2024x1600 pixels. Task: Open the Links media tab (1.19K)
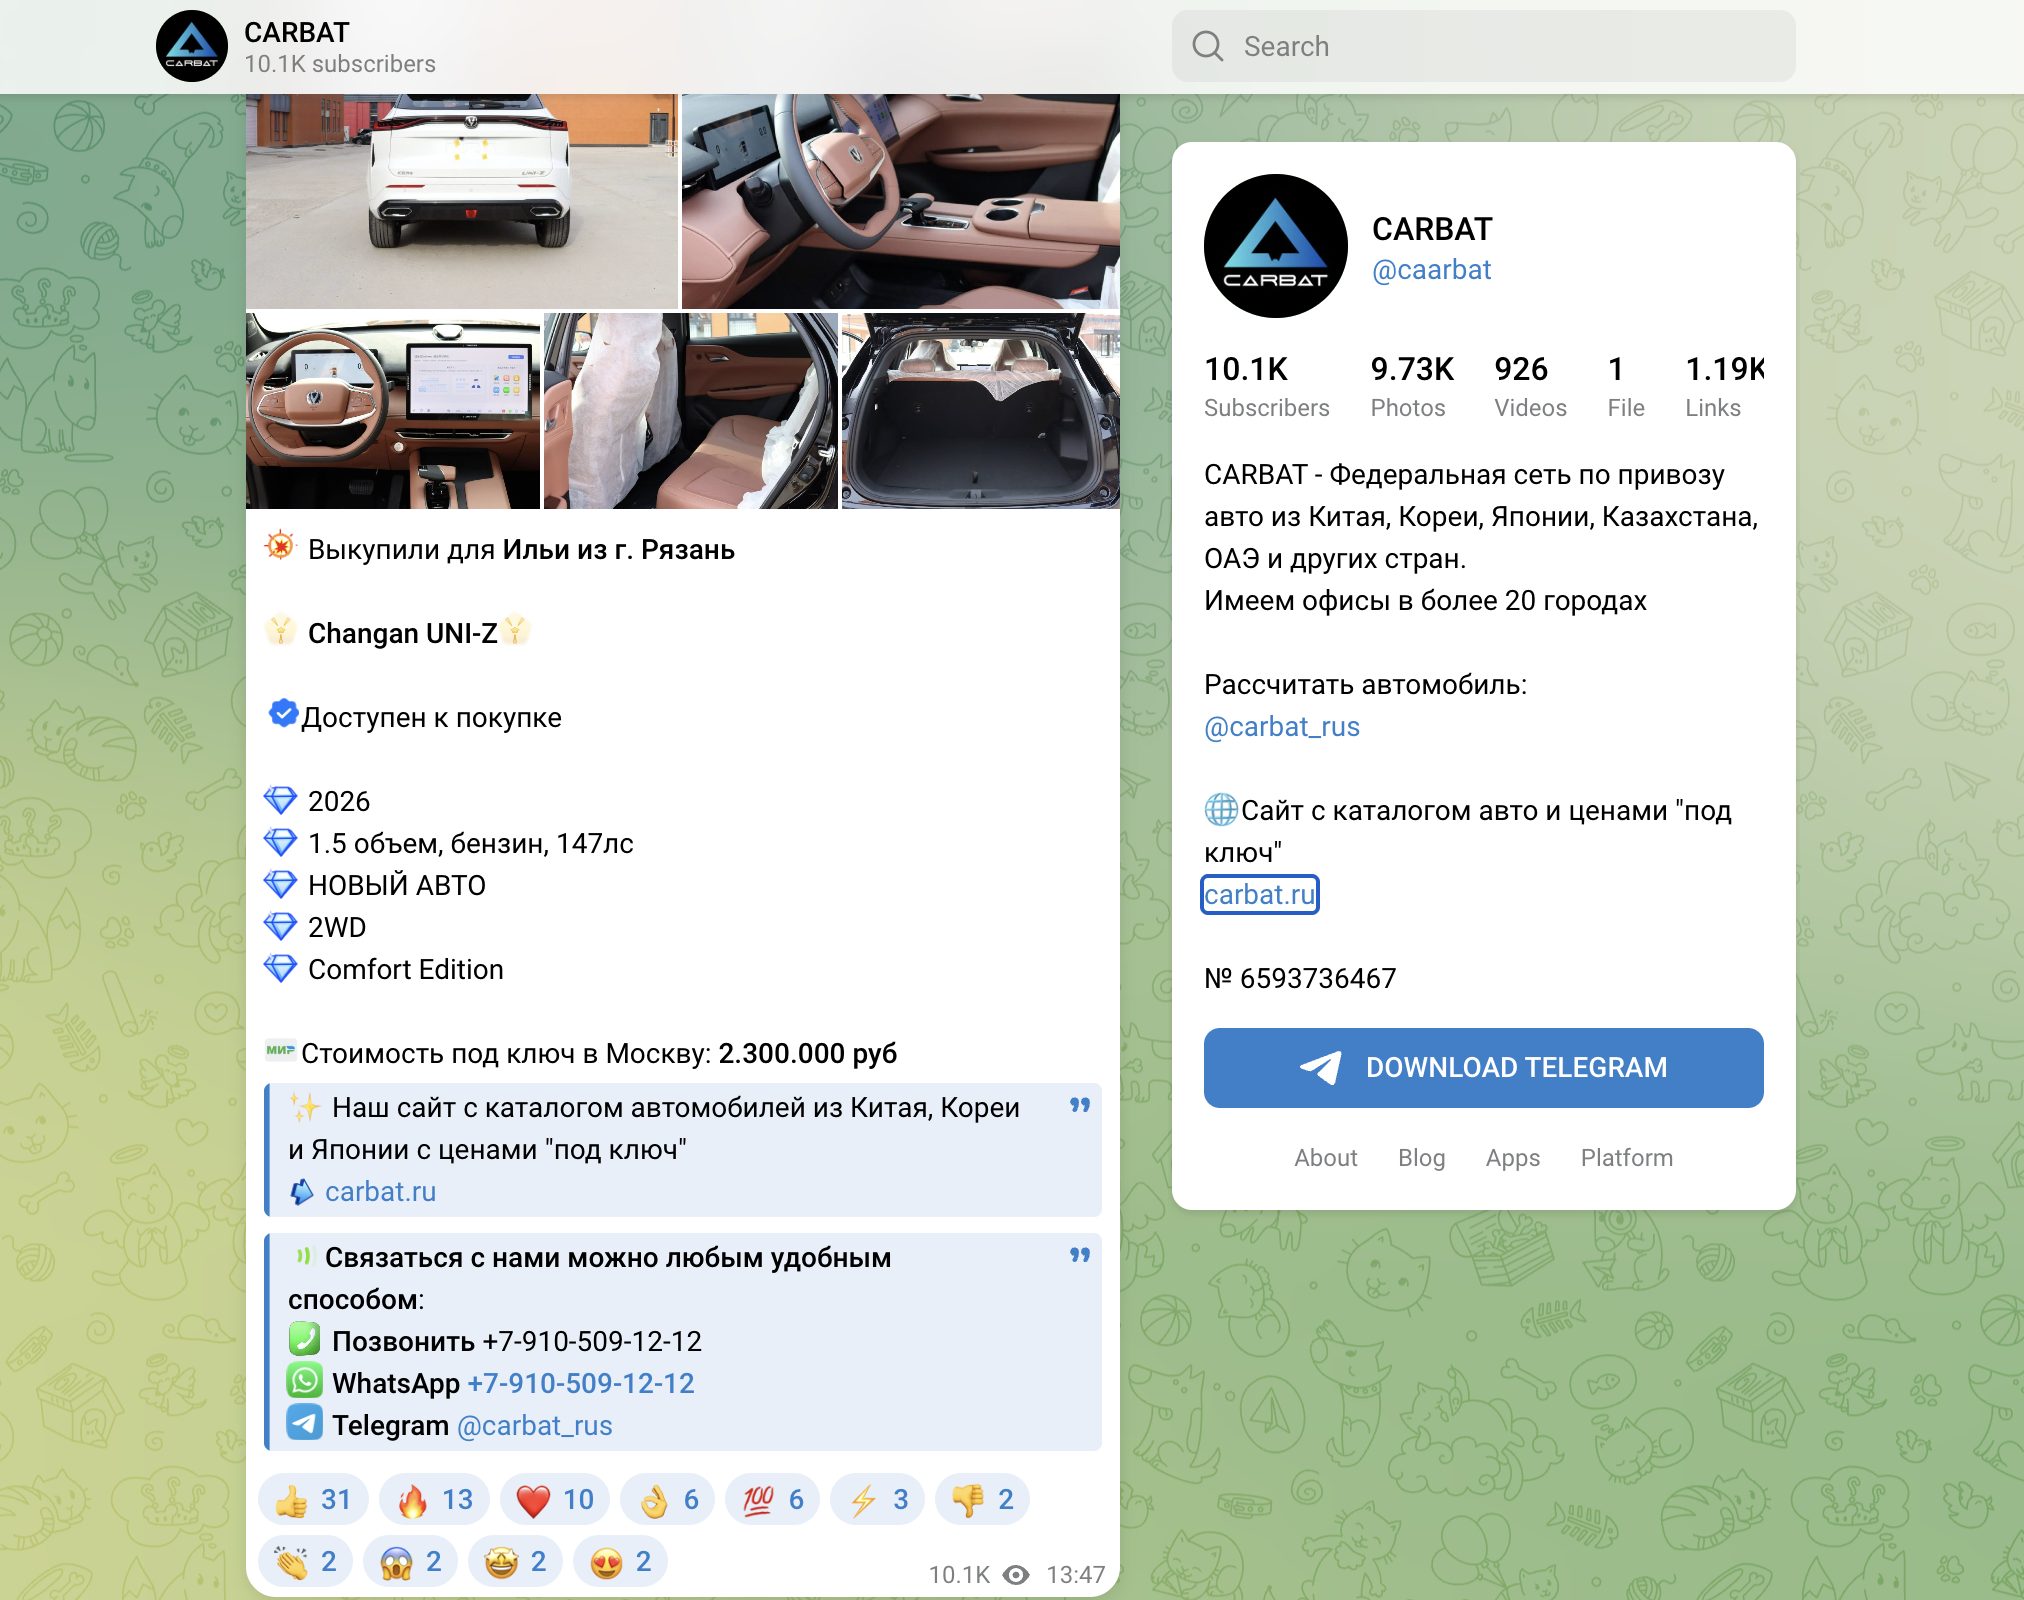tap(1724, 386)
